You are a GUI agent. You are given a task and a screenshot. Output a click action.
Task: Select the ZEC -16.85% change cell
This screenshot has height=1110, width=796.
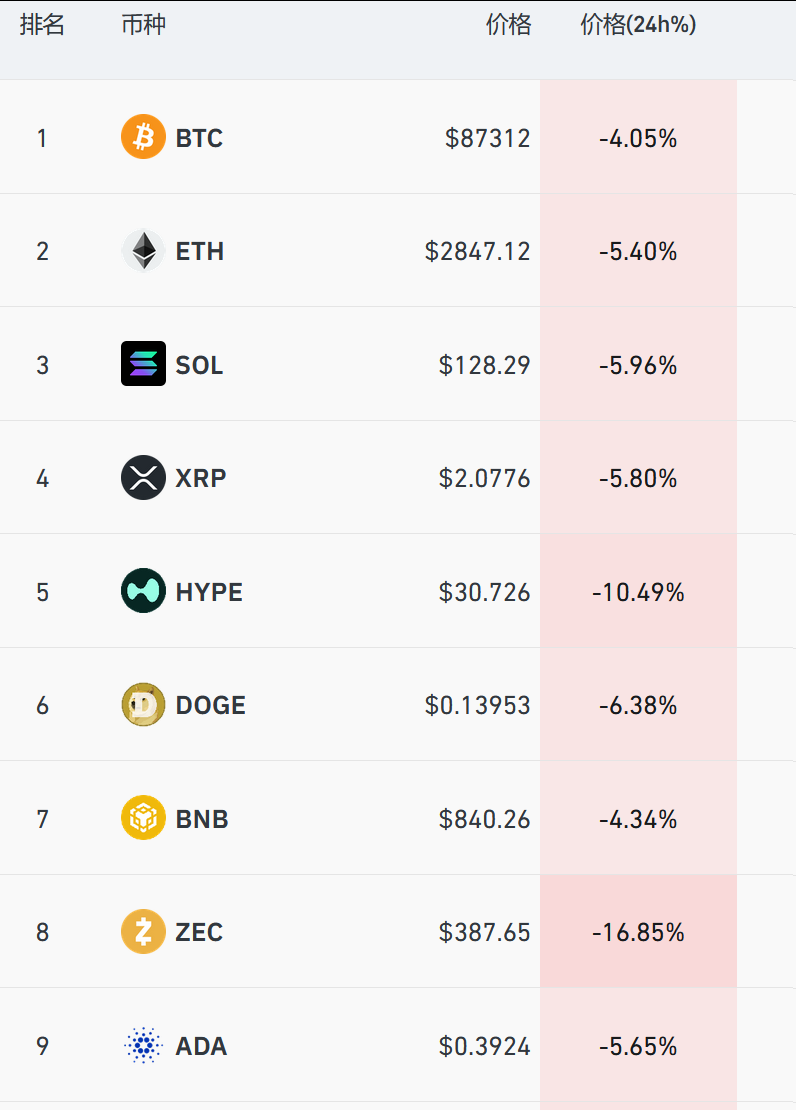pos(638,932)
